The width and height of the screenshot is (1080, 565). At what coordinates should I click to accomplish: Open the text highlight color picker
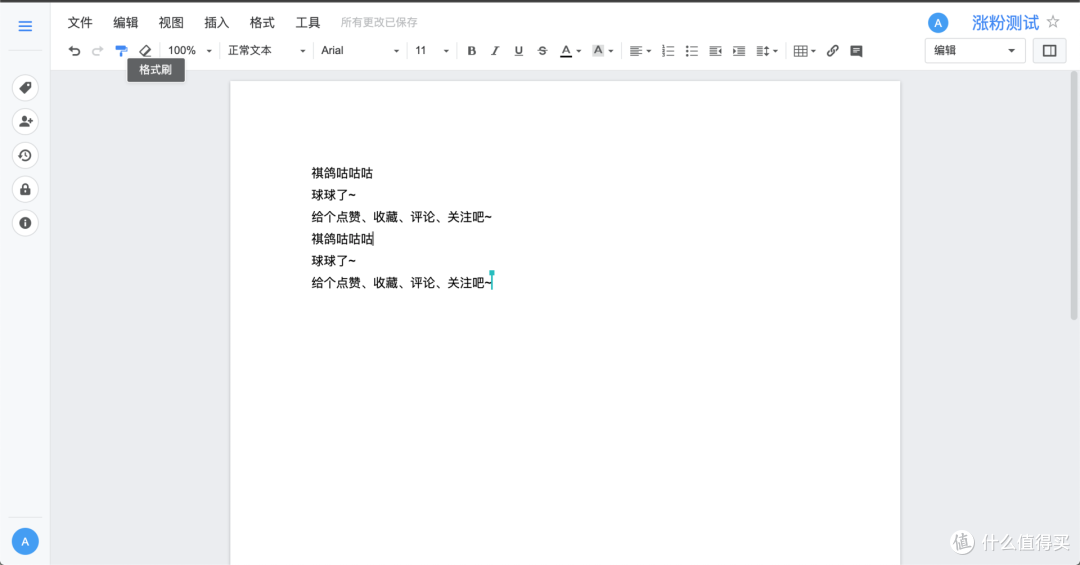tap(602, 51)
